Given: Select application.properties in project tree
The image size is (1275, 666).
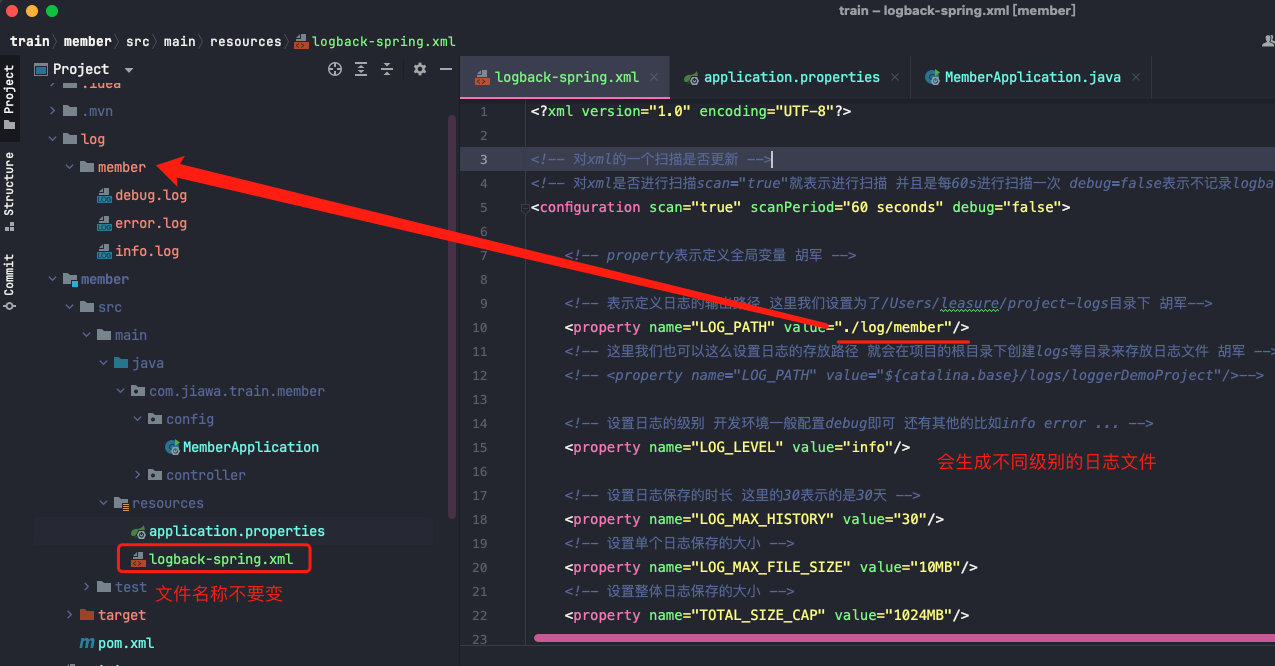Looking at the screenshot, I should coord(237,531).
